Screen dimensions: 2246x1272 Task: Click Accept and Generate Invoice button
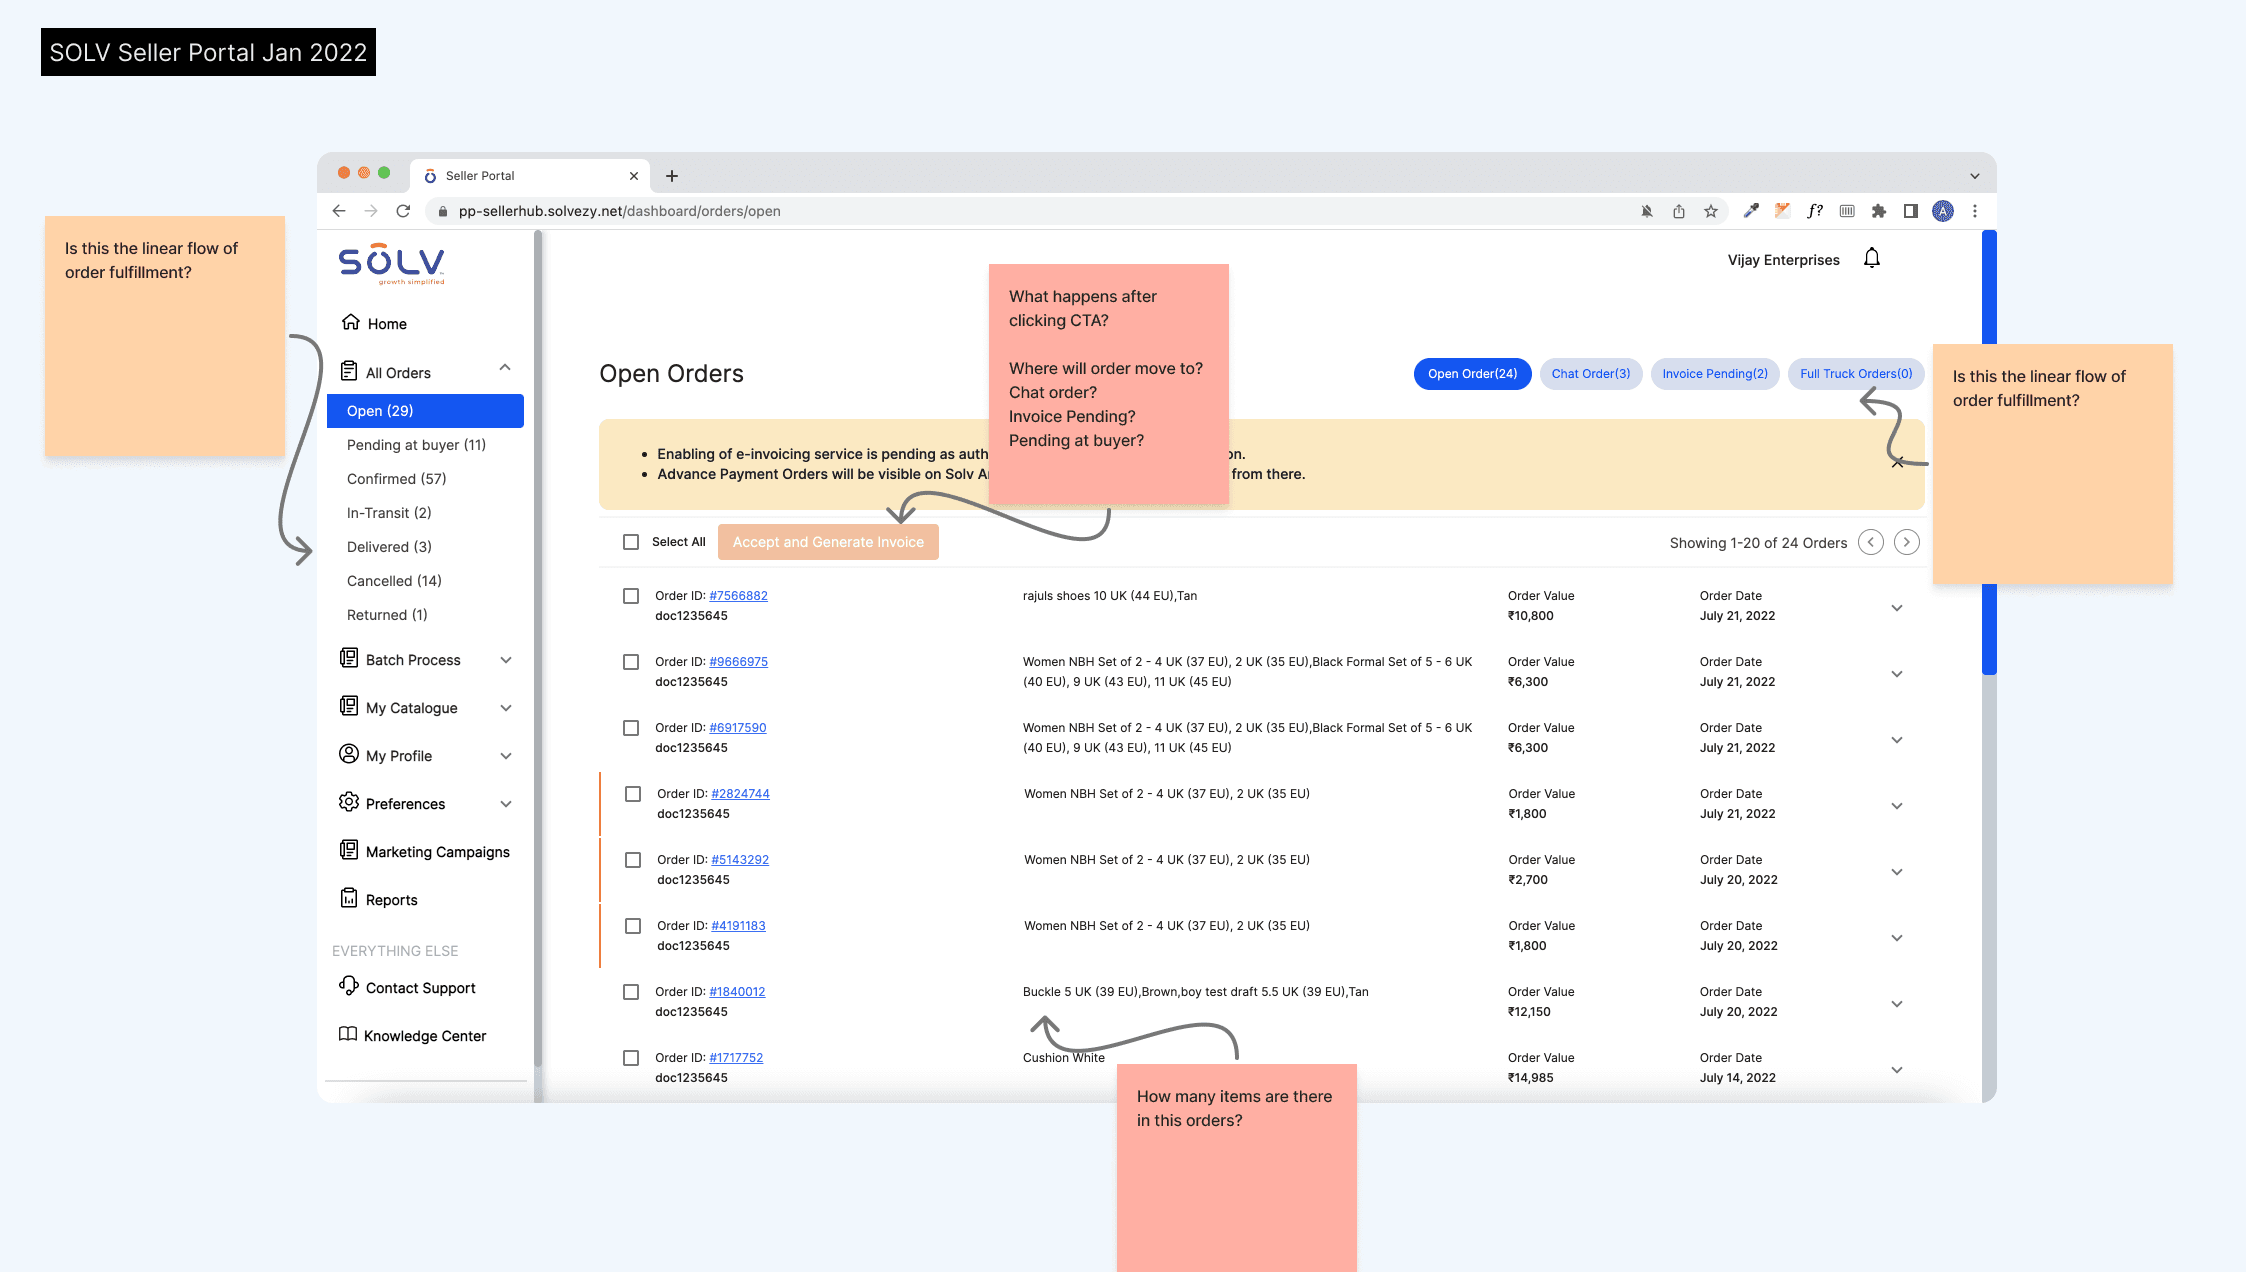[x=828, y=542]
